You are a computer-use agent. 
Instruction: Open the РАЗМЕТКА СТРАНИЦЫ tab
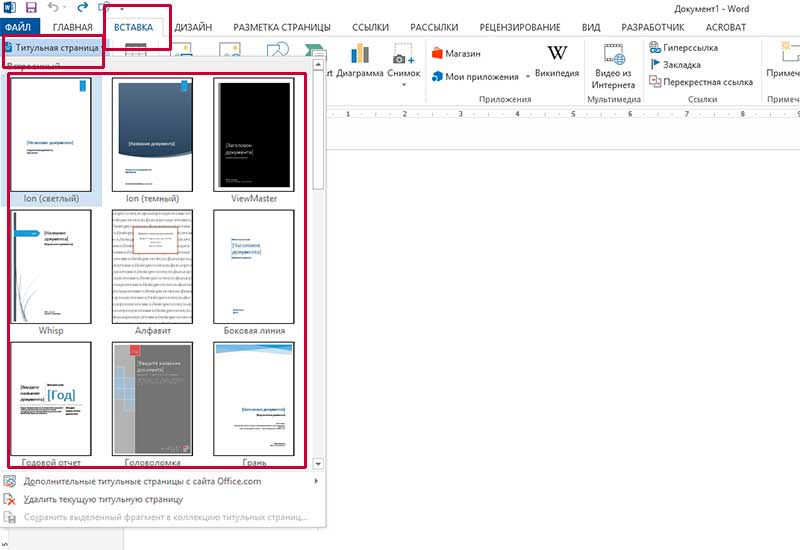coord(282,27)
